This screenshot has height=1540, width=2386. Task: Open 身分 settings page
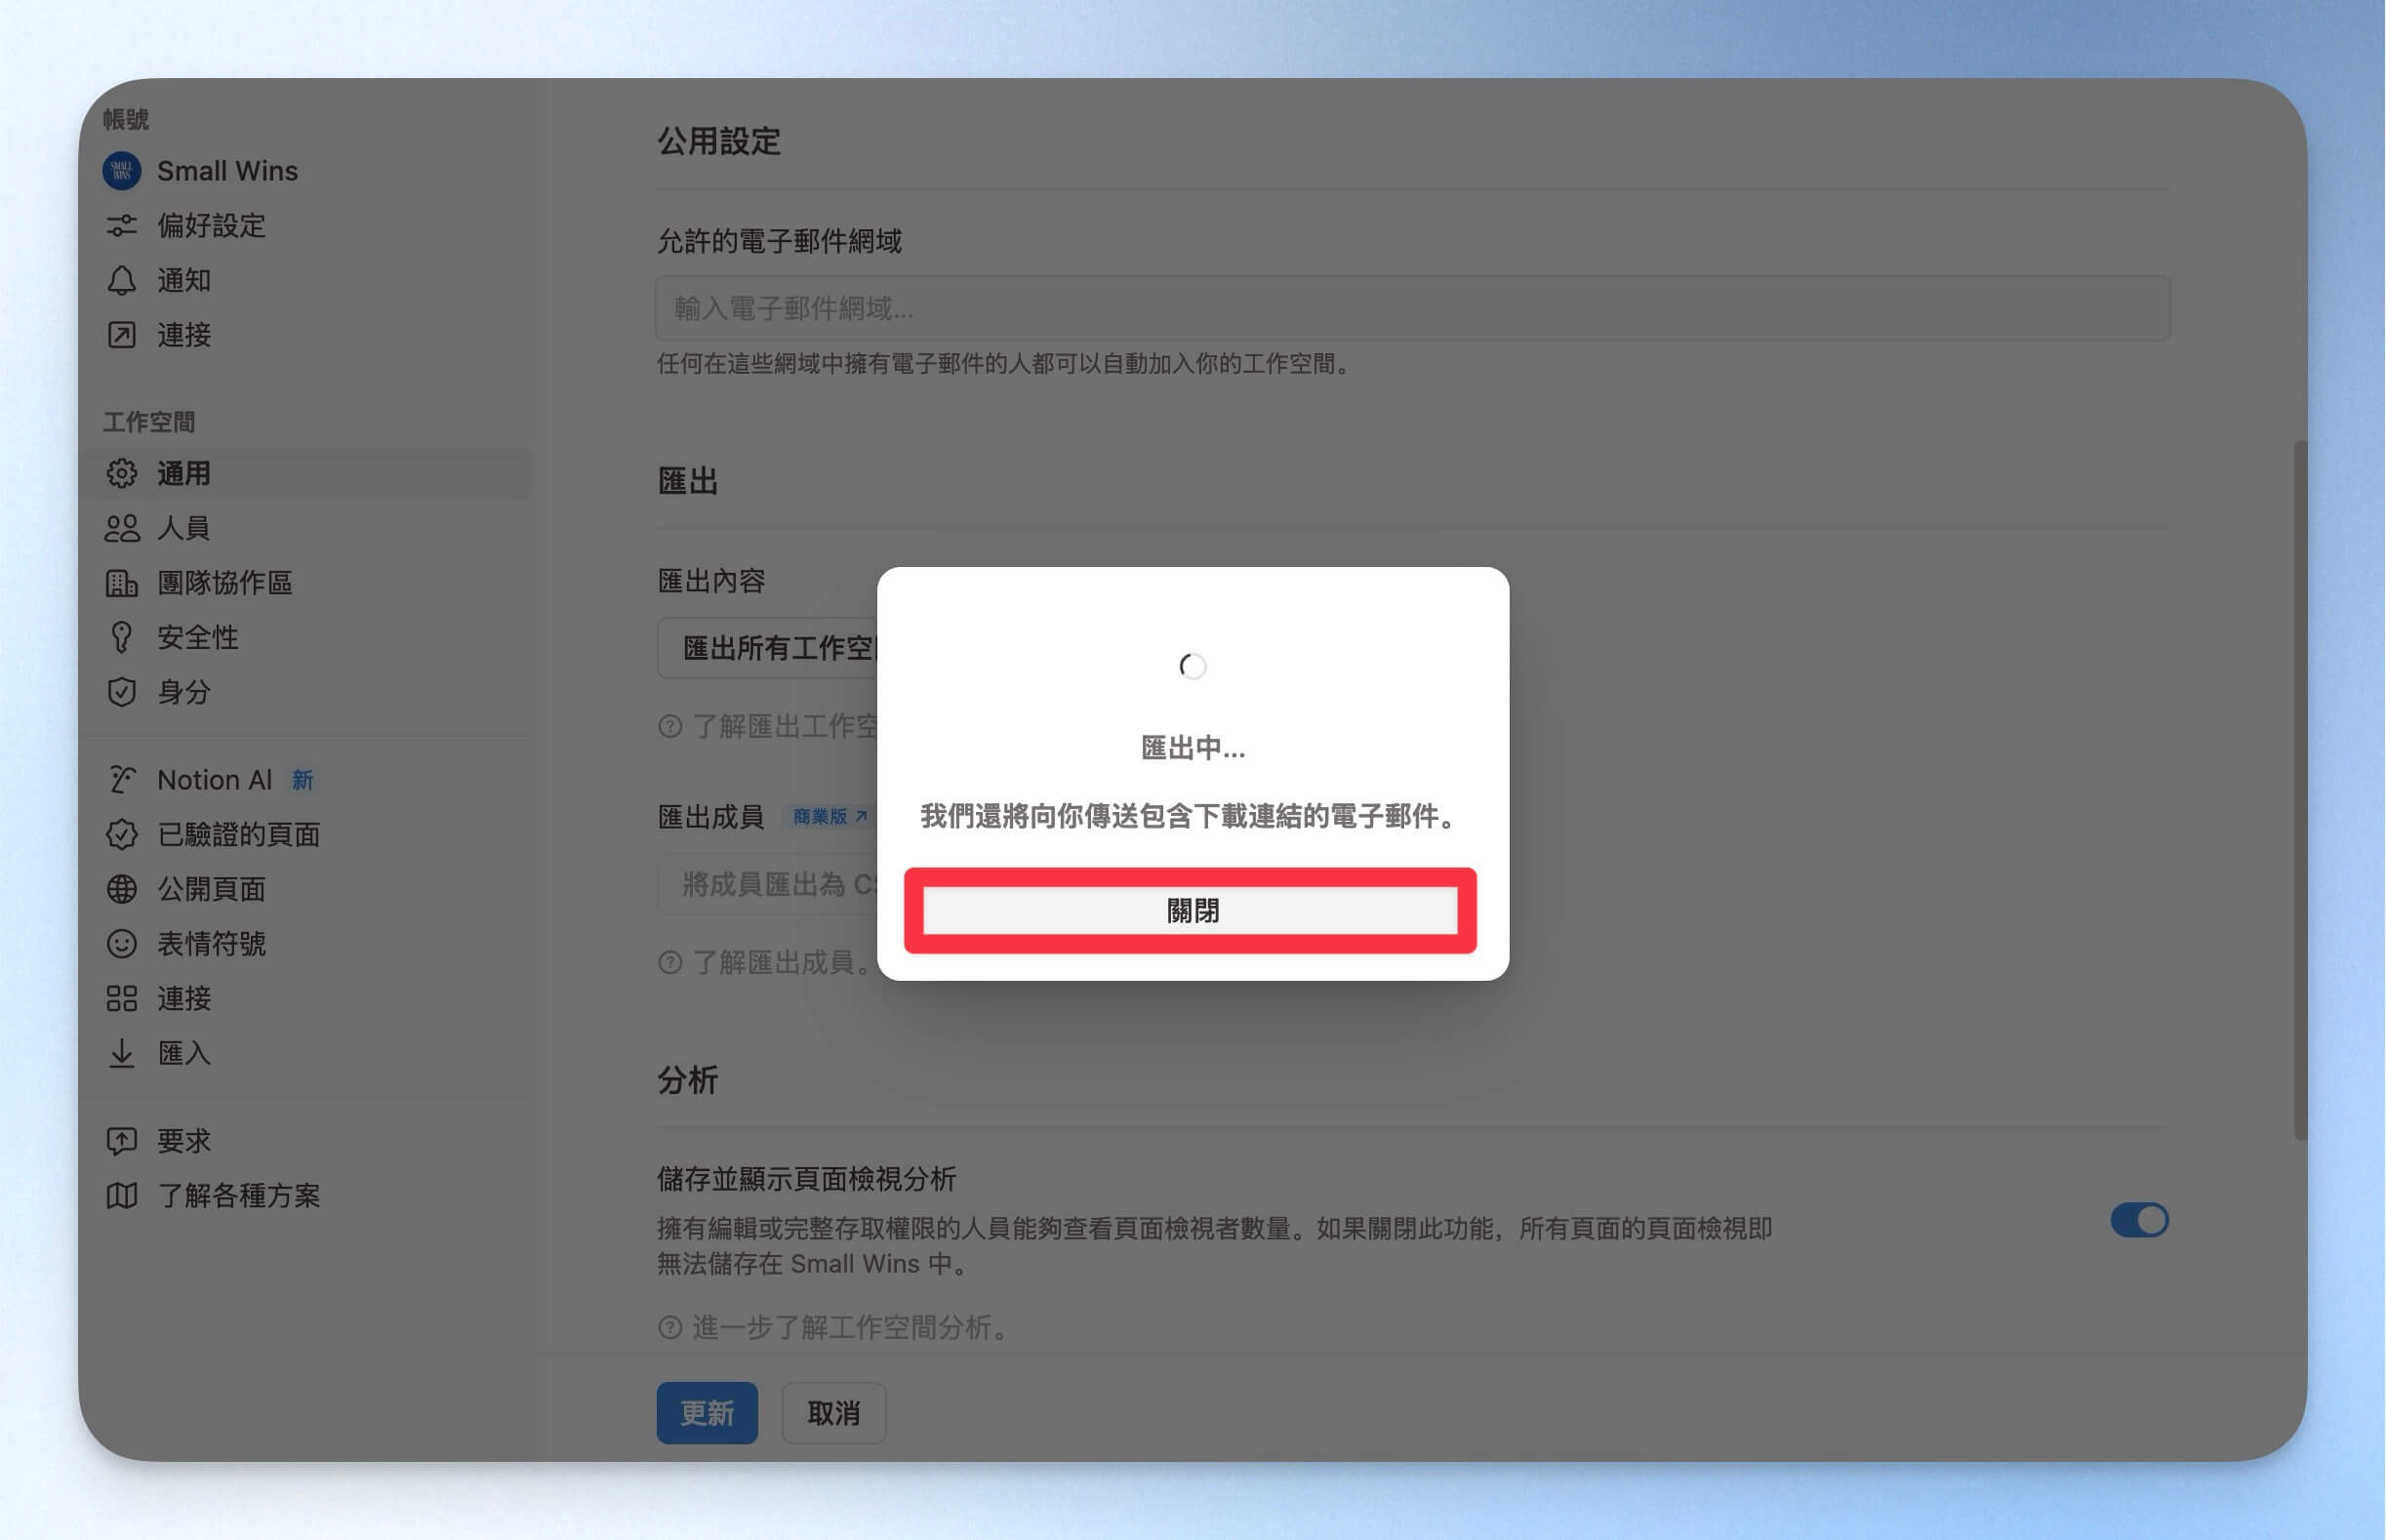click(184, 692)
